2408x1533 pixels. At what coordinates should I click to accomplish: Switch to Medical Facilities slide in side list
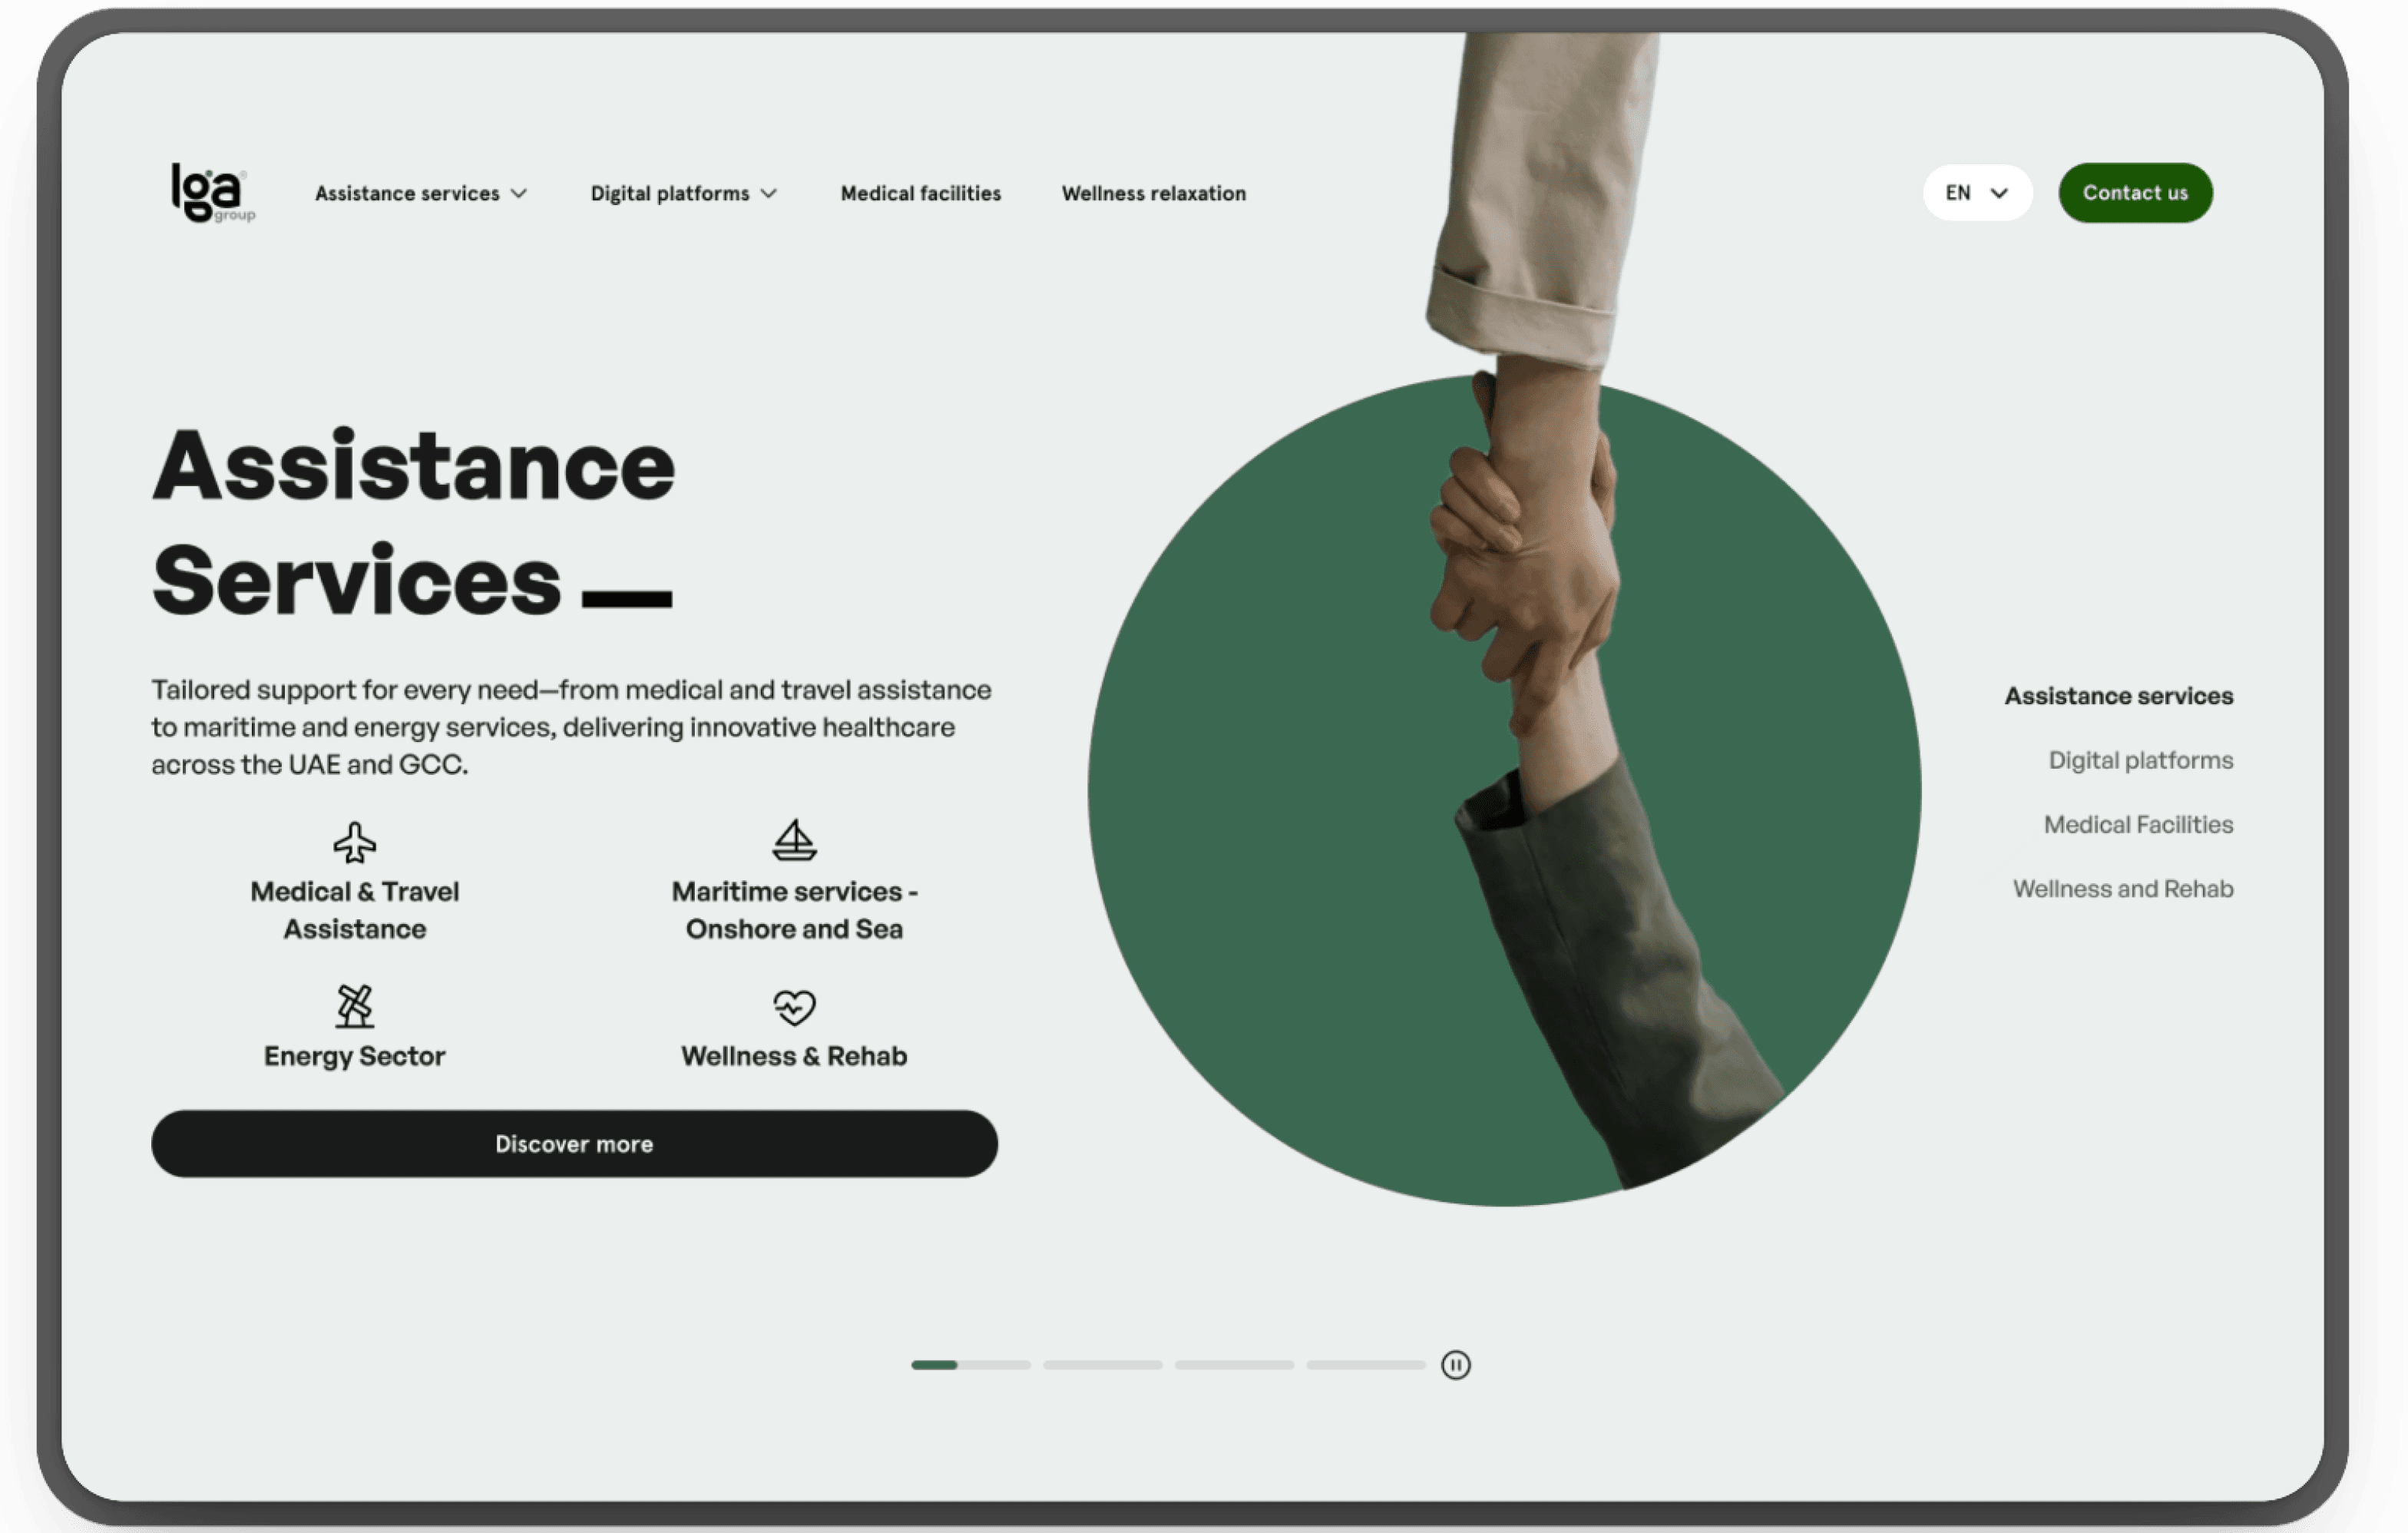(x=2138, y=825)
